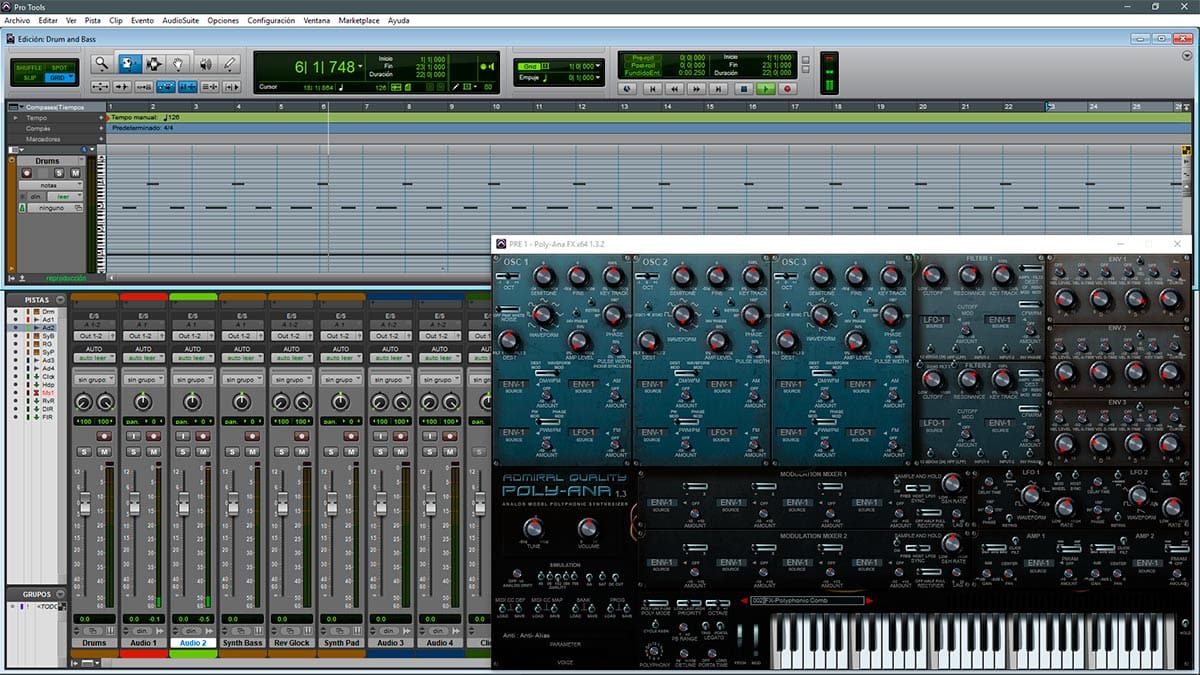Click the Online button left of transport

click(x=627, y=88)
